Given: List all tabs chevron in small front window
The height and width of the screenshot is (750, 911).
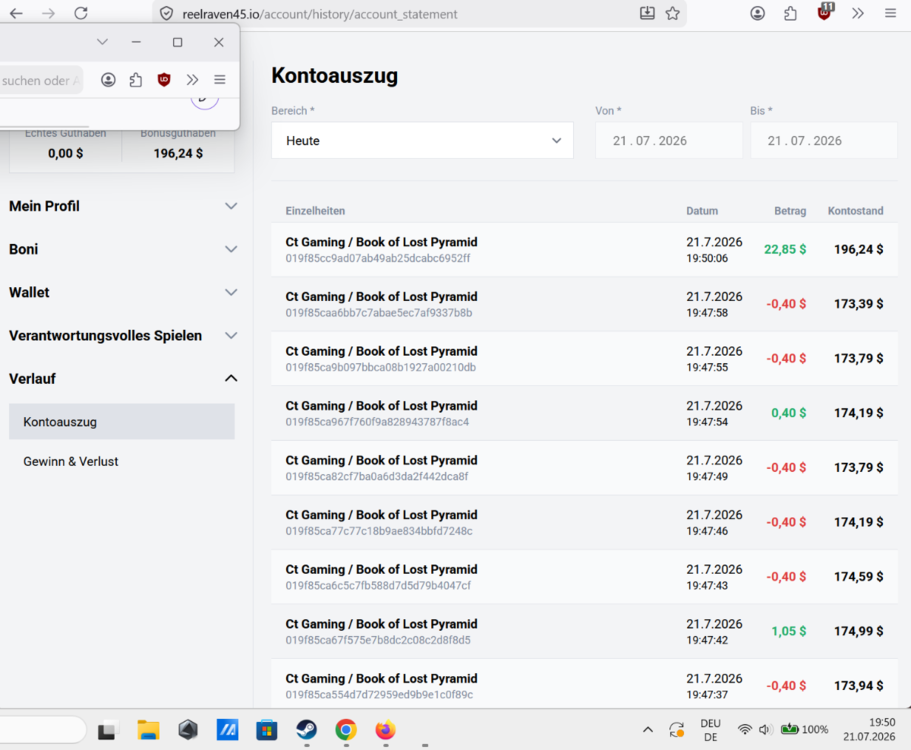Looking at the screenshot, I should pos(102,42).
